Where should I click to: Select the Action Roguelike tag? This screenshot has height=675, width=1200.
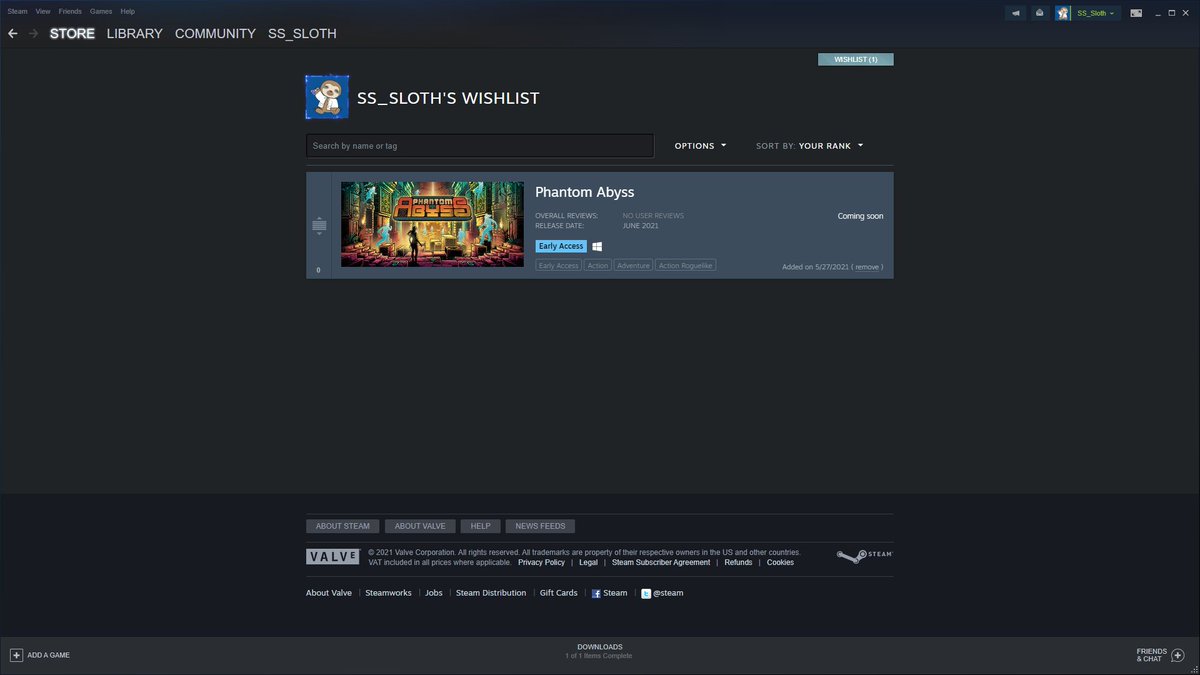point(685,266)
